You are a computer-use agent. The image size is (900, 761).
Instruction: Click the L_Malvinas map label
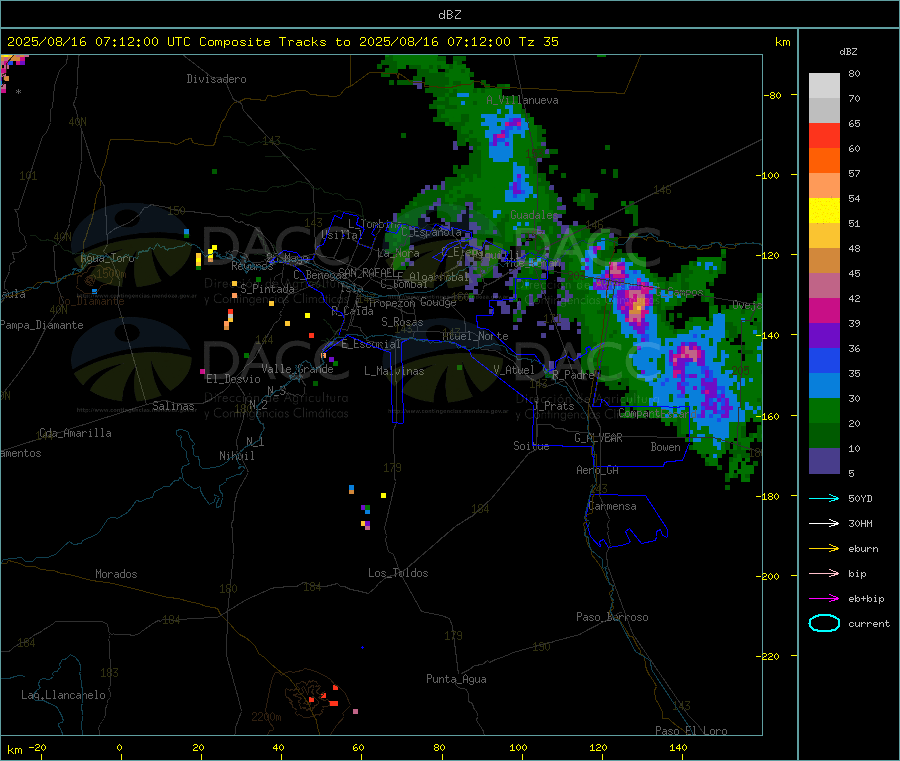tap(394, 371)
